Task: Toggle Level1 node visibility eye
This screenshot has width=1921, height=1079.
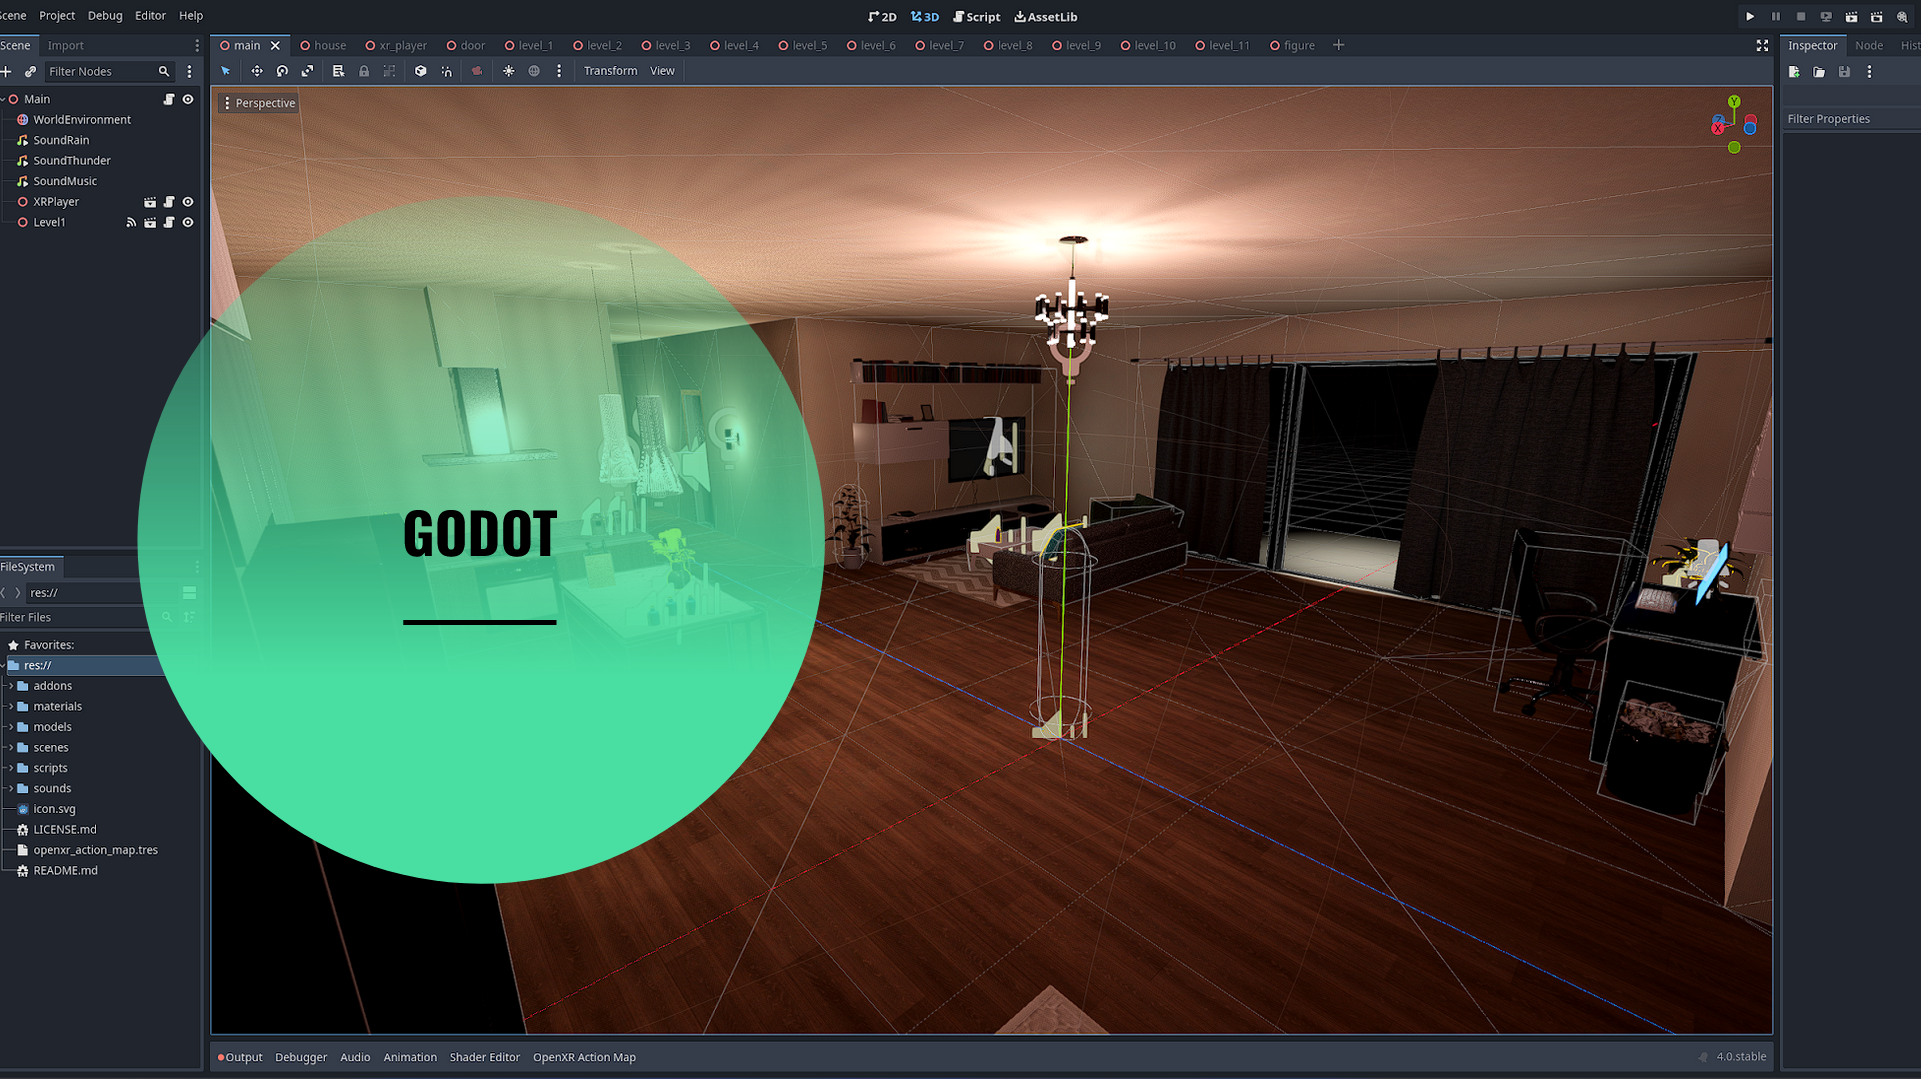Action: click(188, 222)
